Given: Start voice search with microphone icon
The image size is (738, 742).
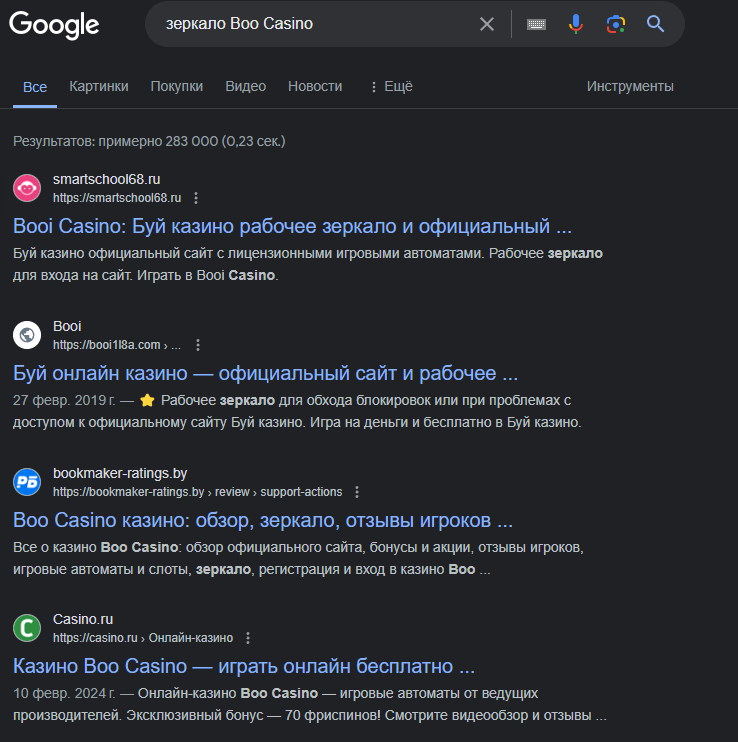Looking at the screenshot, I should point(576,24).
